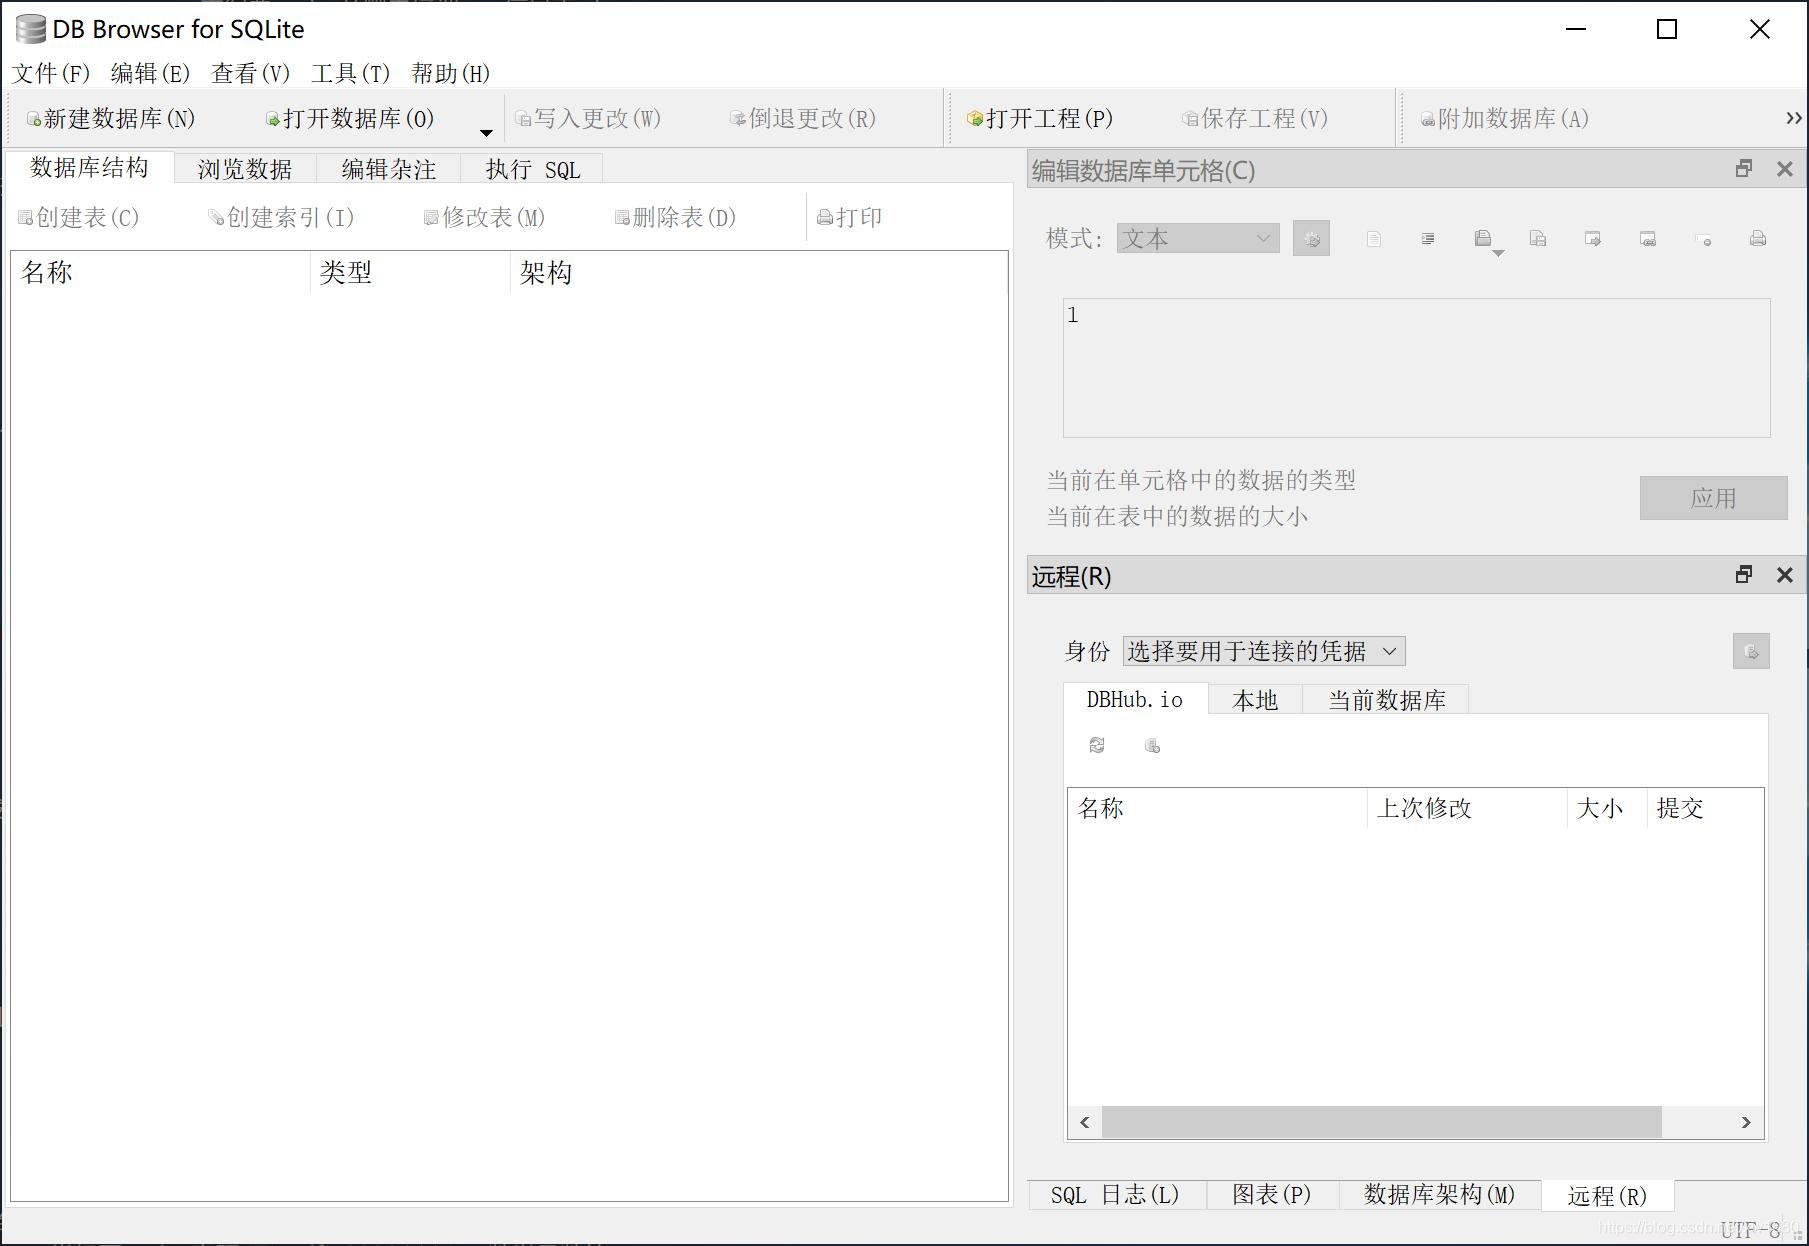Click the indent text icon in cell editor
Viewport: 1809px width, 1246px height.
coord(1428,239)
